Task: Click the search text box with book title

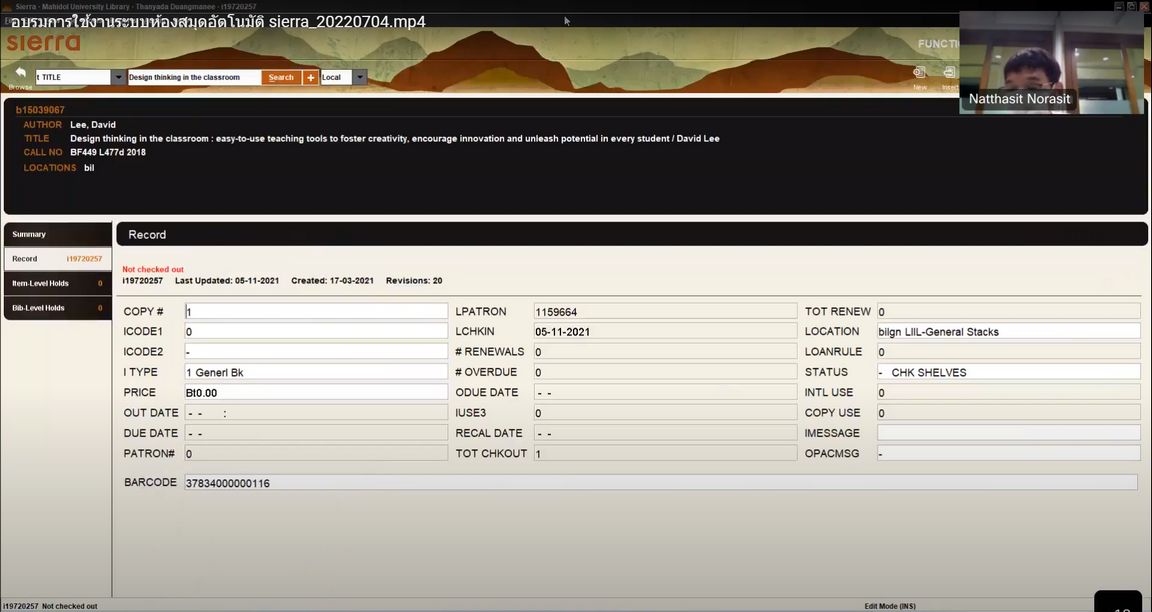Action: (x=193, y=77)
